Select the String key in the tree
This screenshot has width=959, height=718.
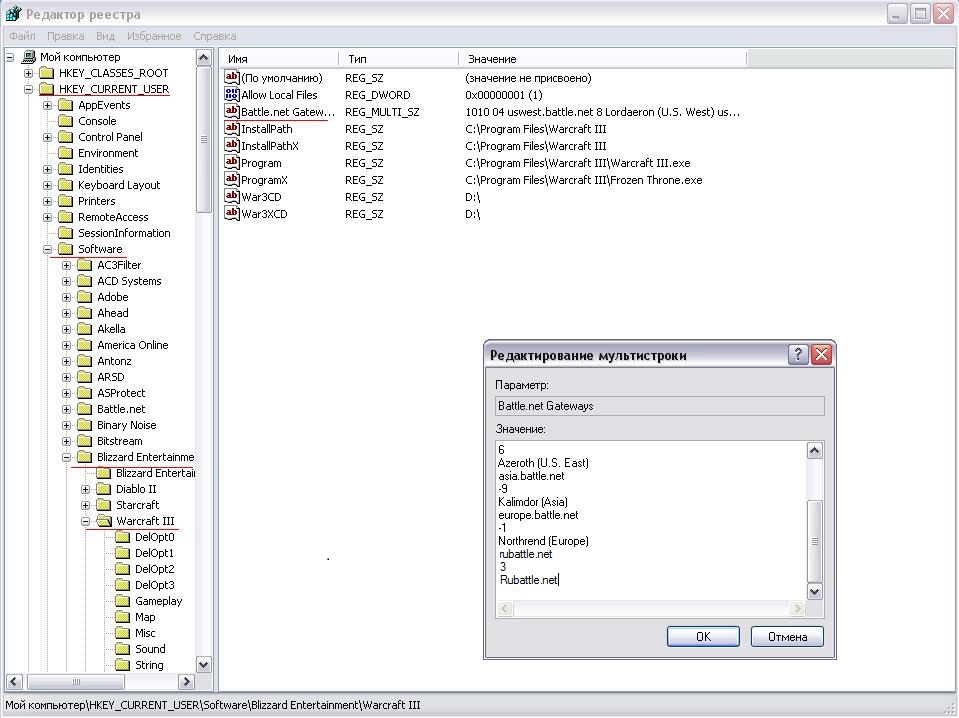pos(149,665)
